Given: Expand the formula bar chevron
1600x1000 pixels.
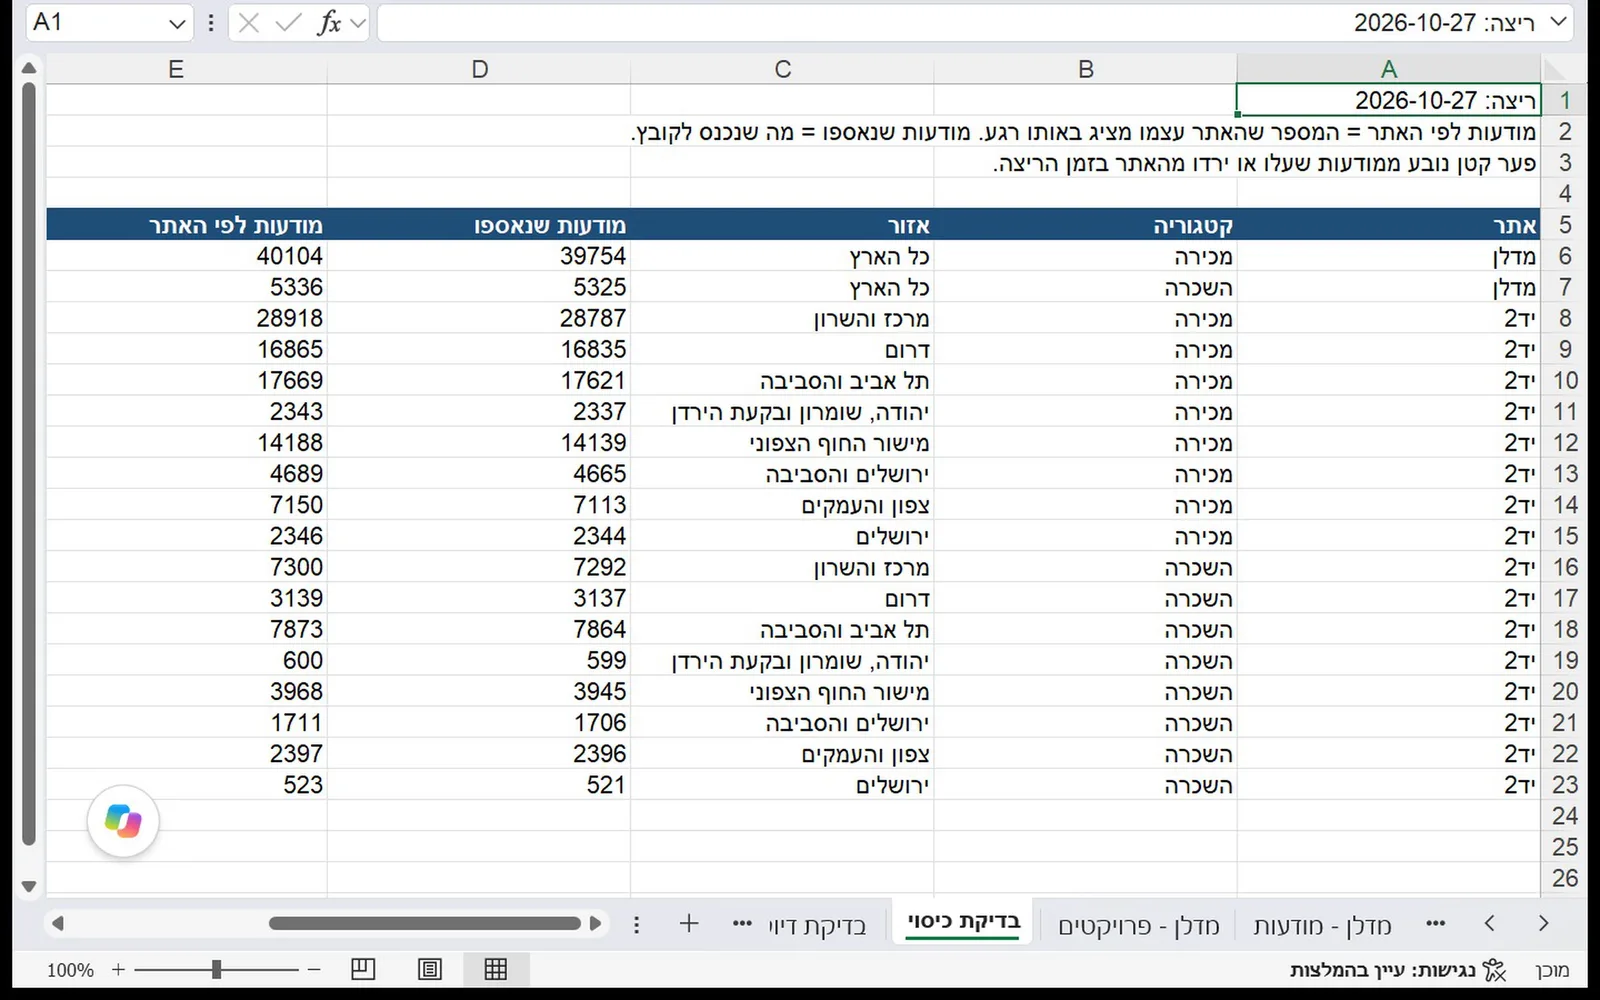Looking at the screenshot, I should pos(1558,22).
